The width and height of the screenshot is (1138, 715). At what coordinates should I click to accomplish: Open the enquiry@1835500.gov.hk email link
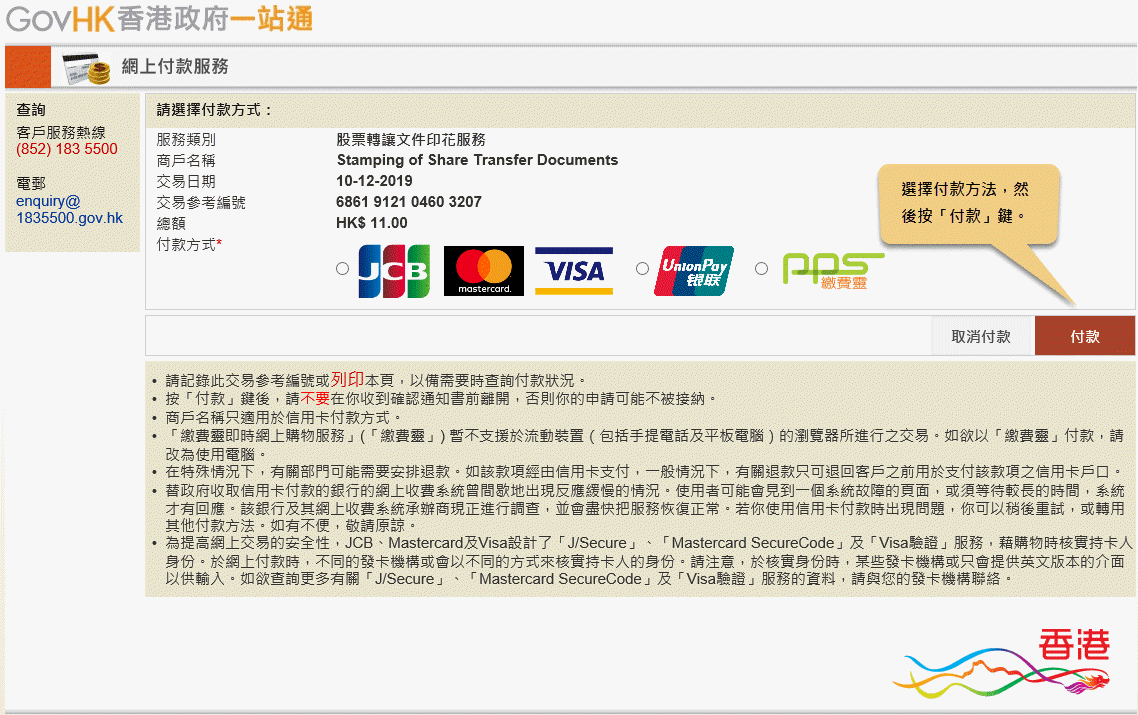[69, 210]
